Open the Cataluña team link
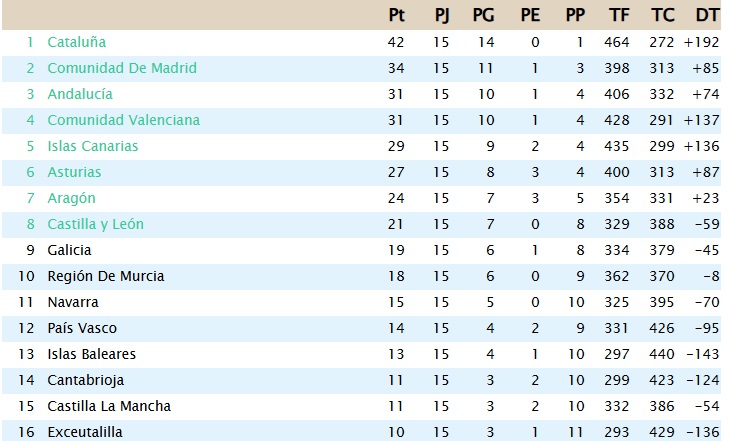The width and height of the screenshot is (732, 441). (77, 42)
